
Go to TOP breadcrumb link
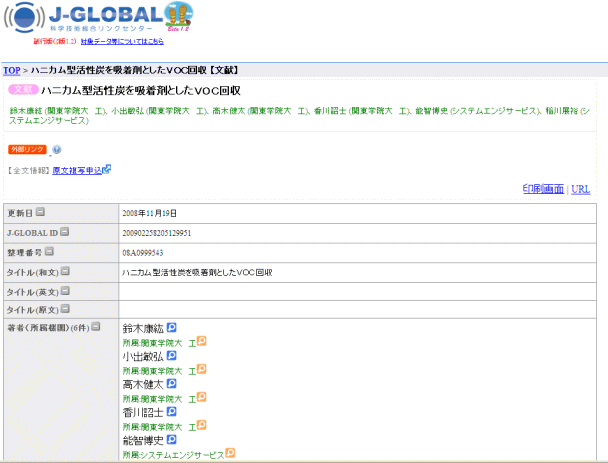11,71
